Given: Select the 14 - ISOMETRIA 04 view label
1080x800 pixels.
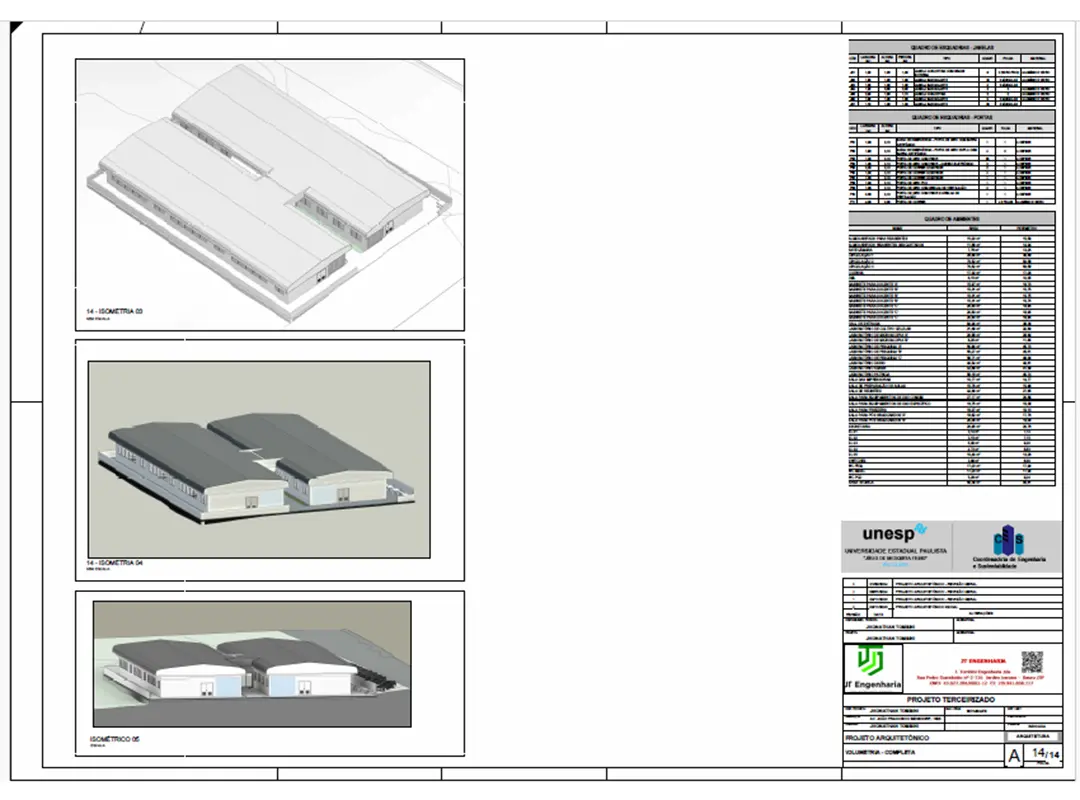Looking at the screenshot, I should [x=115, y=563].
